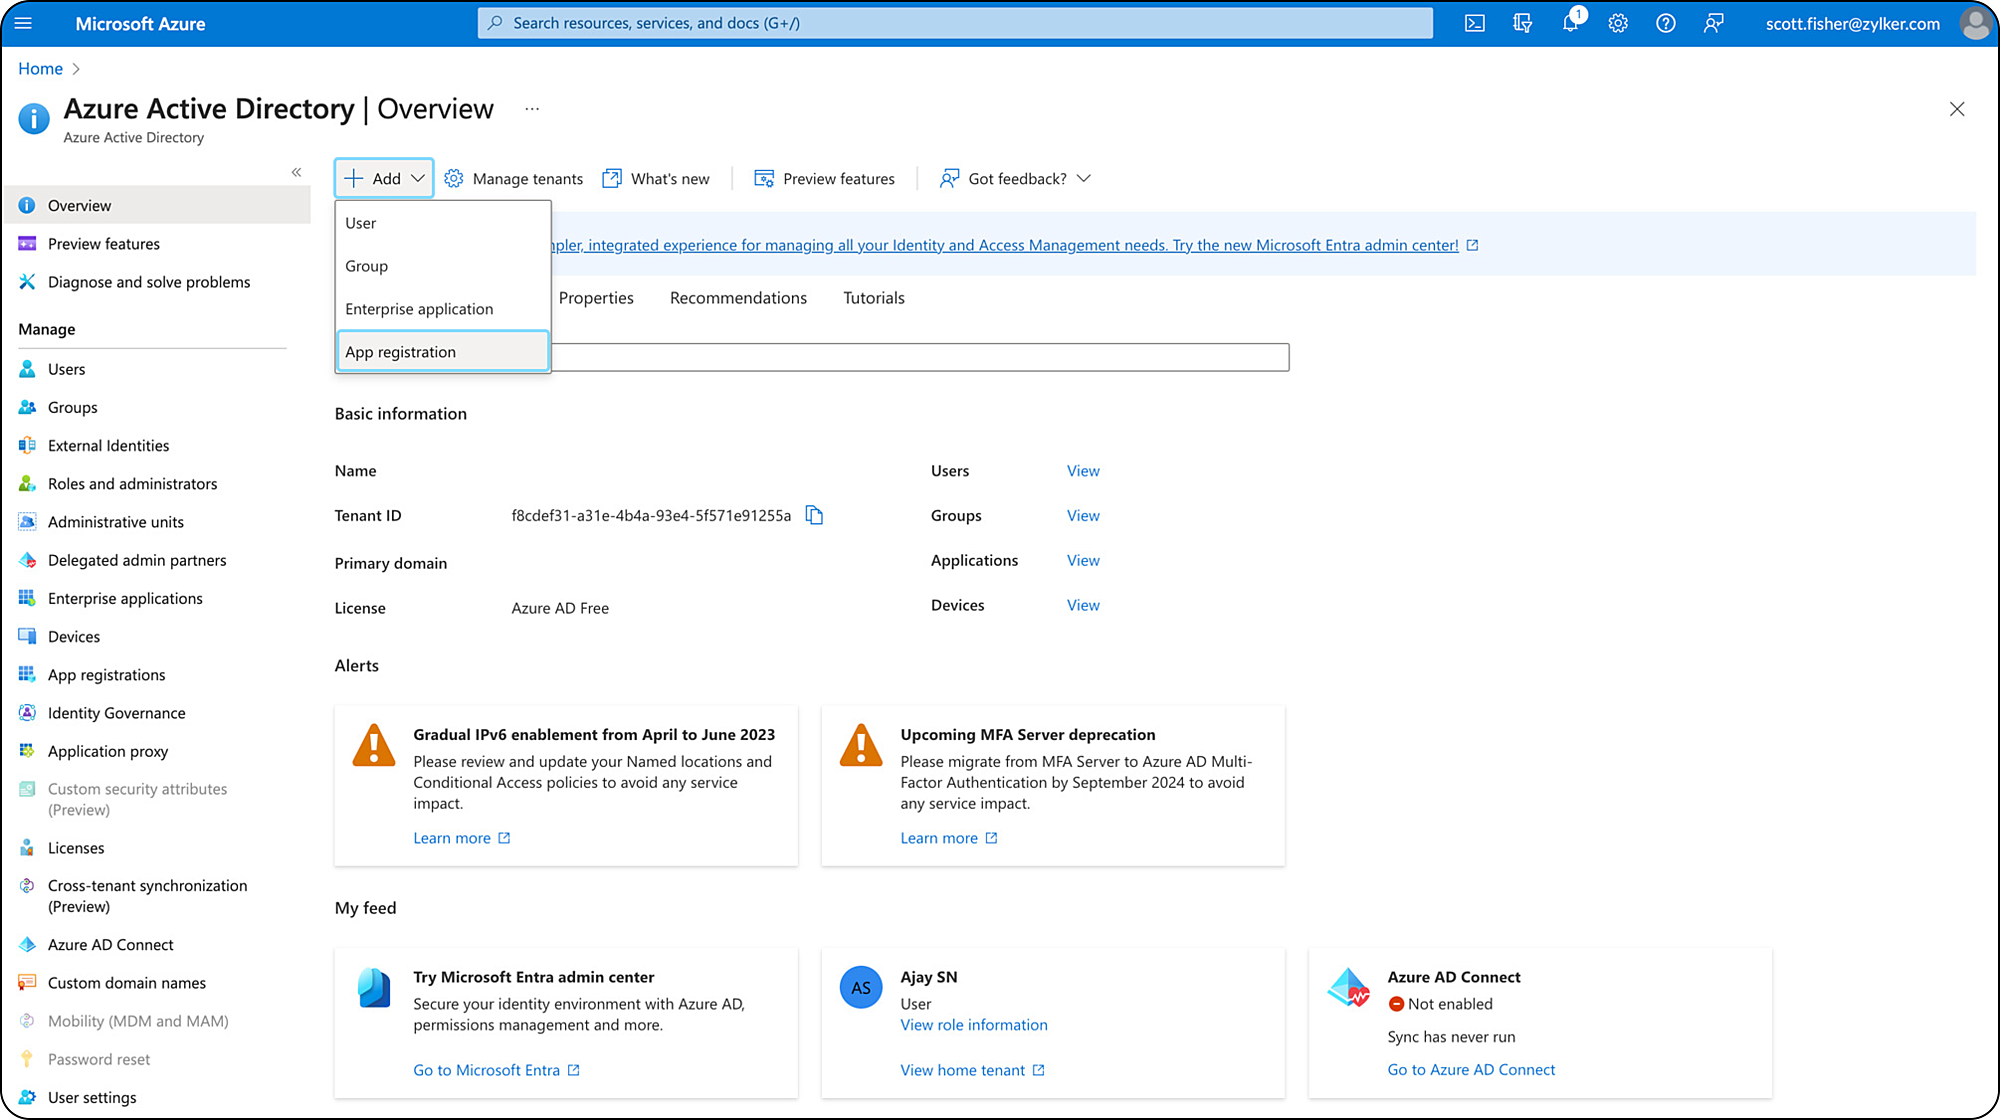Choose Enterprise application from Add menu

tap(443, 309)
